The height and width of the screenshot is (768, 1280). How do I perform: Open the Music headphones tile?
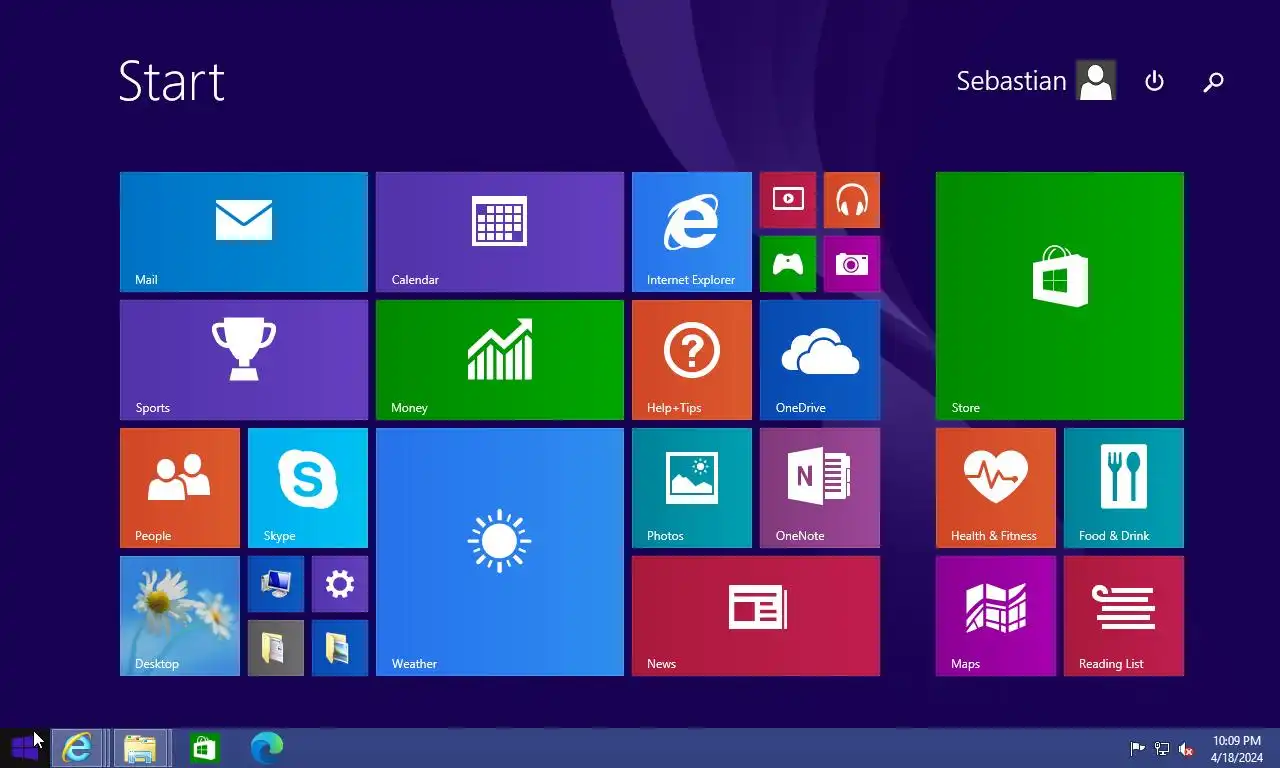pos(852,200)
